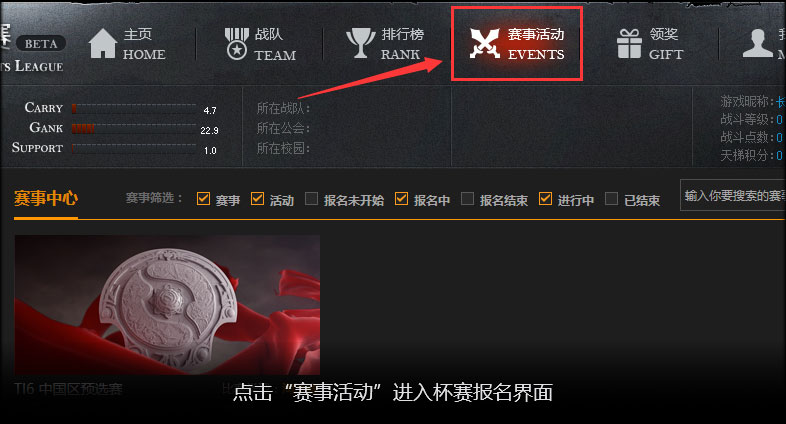Screen dimensions: 786x424
Task: Open the gift box GIFT icon
Action: [629, 44]
